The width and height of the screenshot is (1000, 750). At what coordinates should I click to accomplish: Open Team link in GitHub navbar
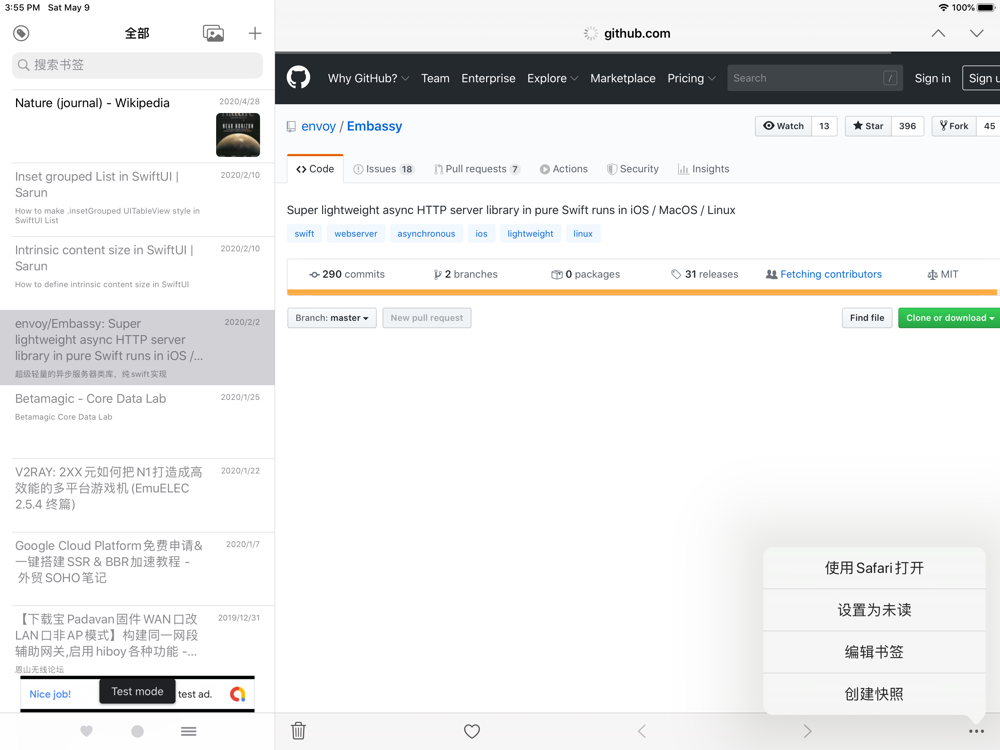(435, 78)
